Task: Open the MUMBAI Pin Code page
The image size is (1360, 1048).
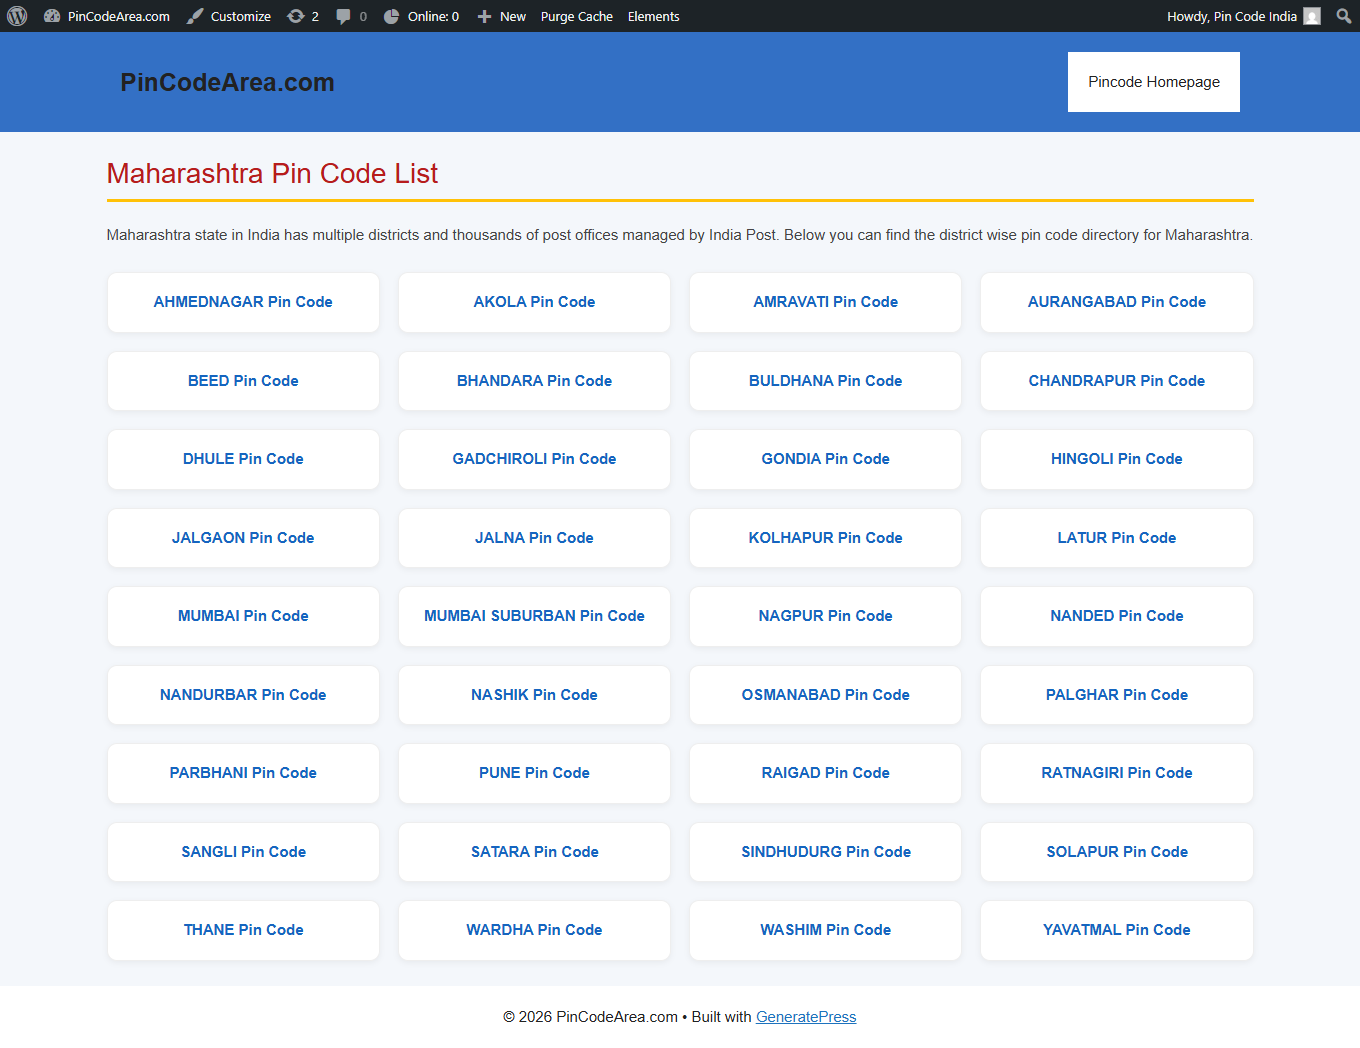Action: (x=243, y=616)
